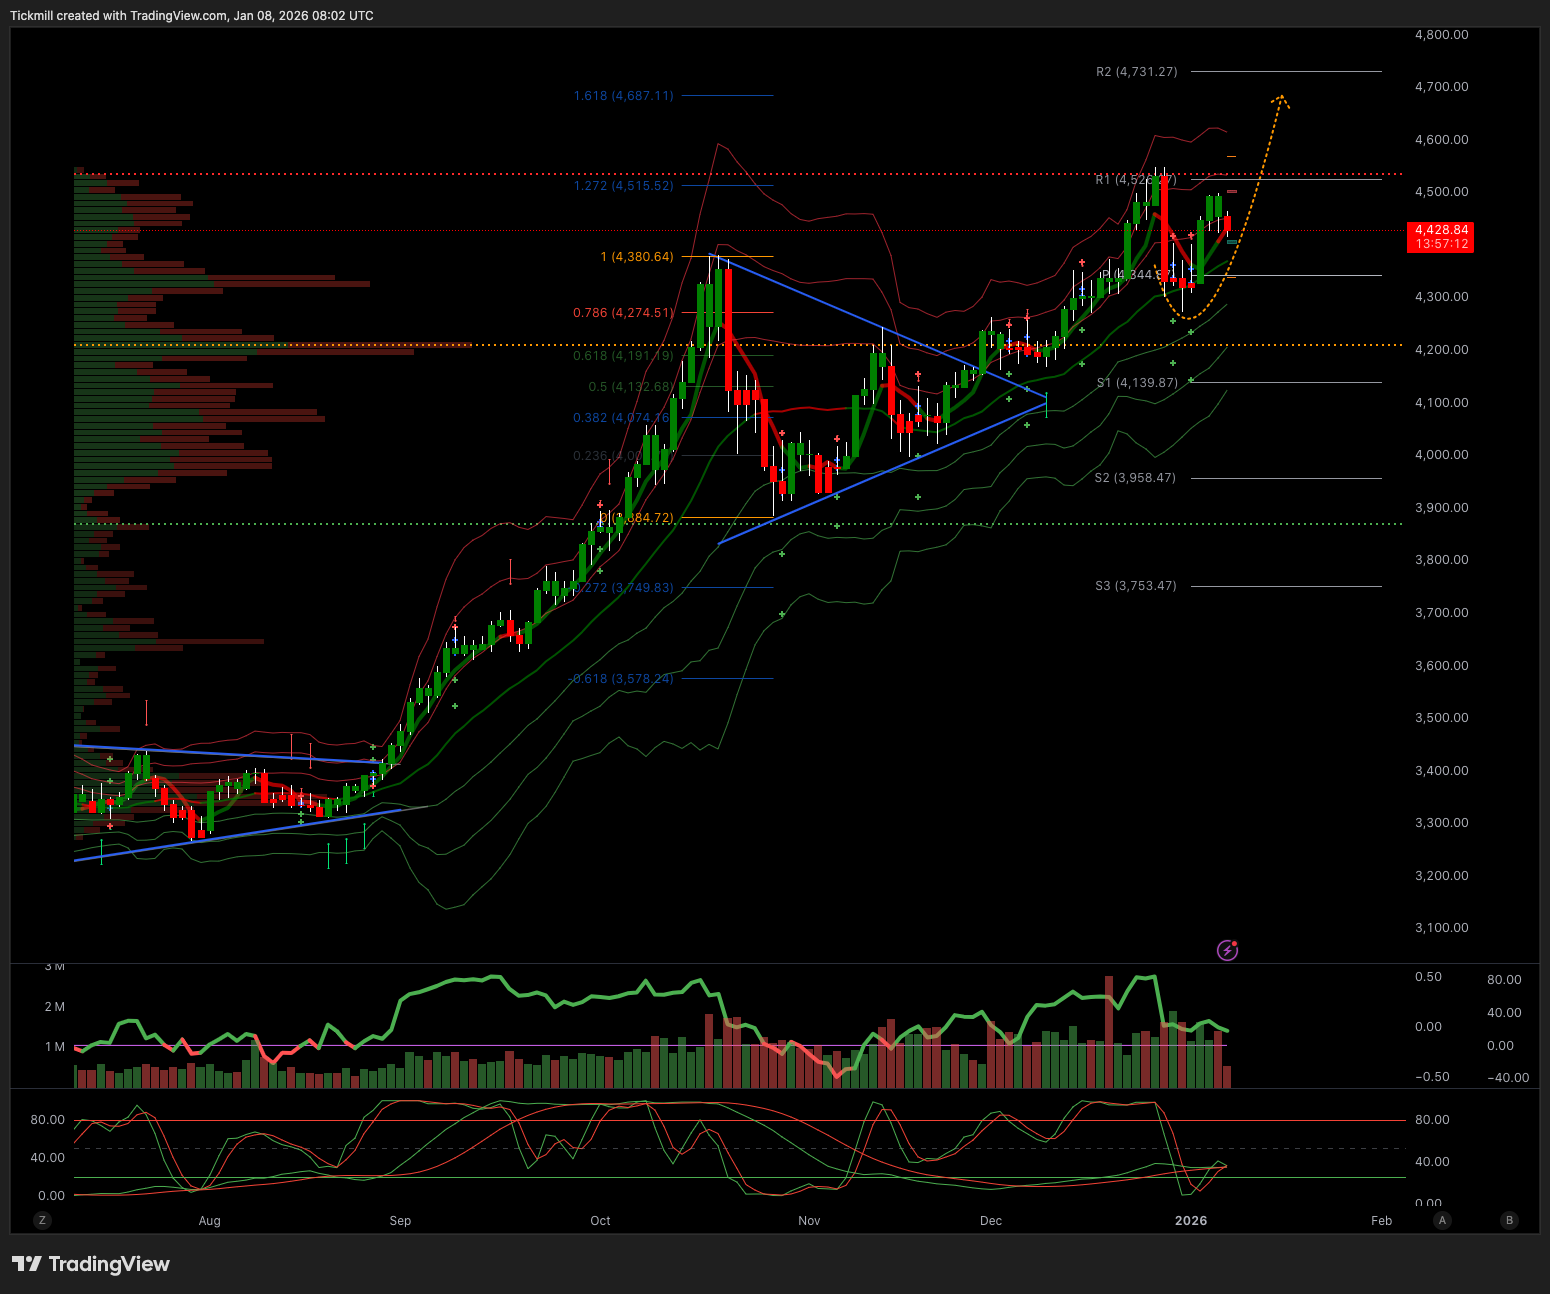
Task: Click the 2026 label on the time axis
Action: (1190, 1220)
